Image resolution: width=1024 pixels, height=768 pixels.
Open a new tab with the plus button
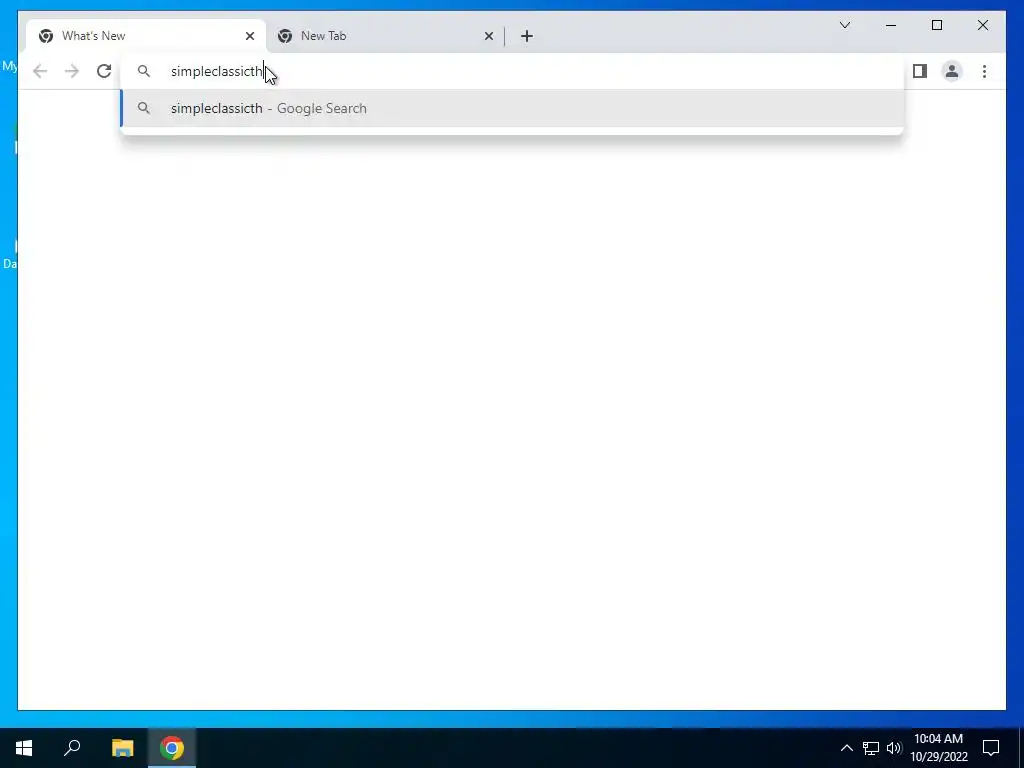pos(527,36)
